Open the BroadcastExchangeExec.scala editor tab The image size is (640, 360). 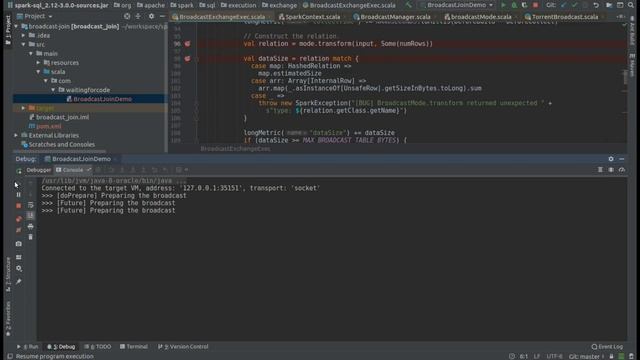(221, 17)
